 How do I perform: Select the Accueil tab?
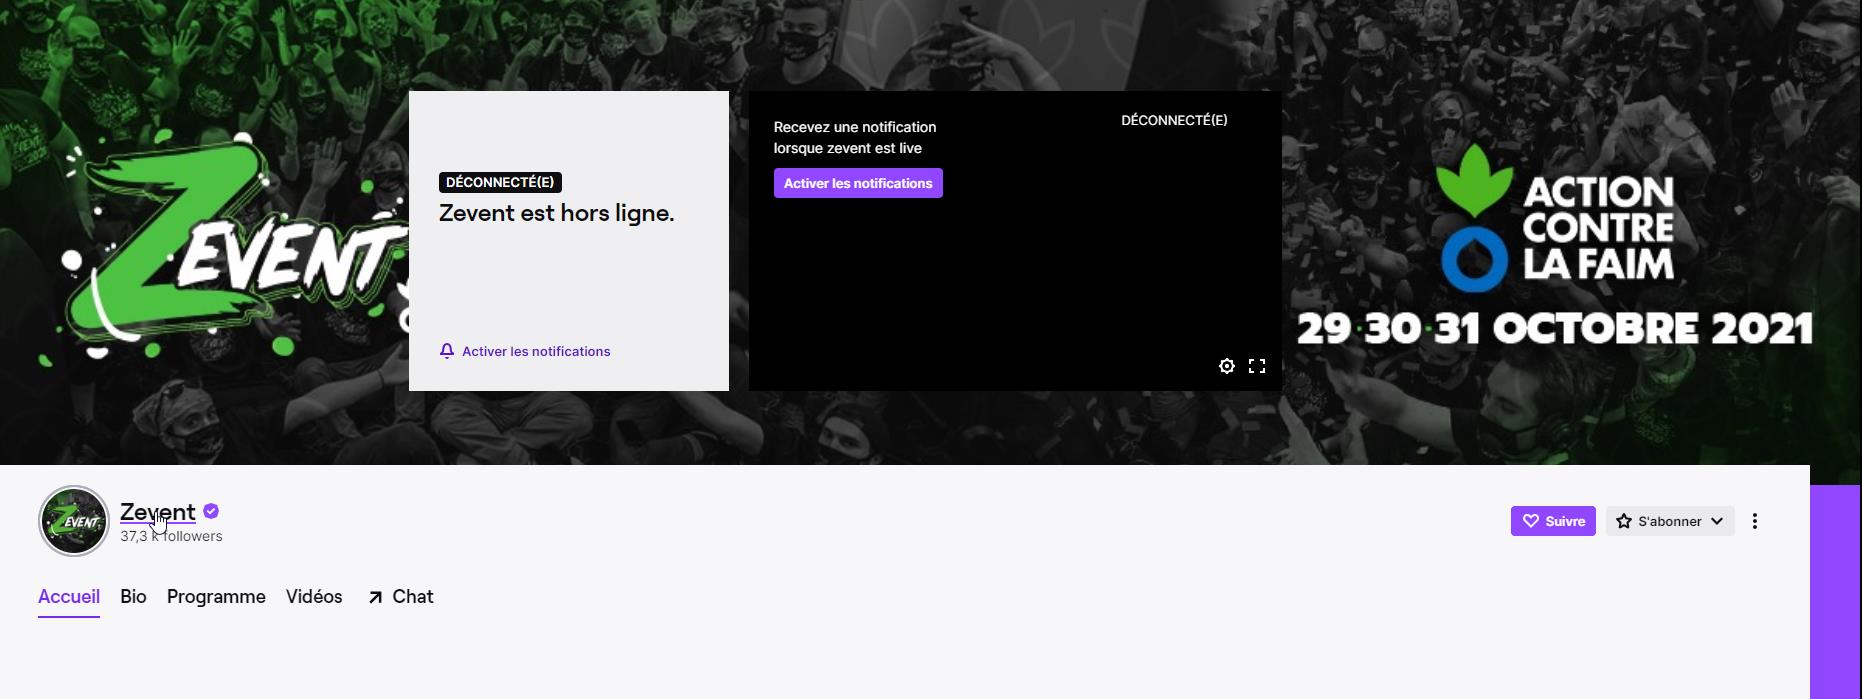coord(69,597)
